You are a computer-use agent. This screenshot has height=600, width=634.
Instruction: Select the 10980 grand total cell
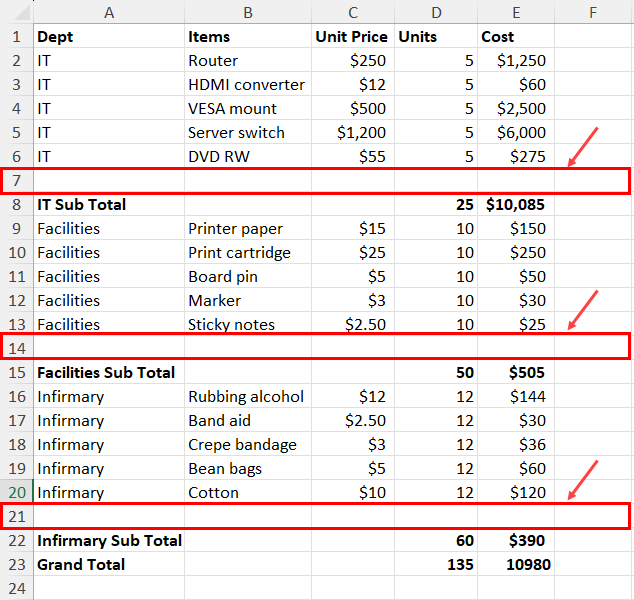pyautogui.click(x=516, y=564)
